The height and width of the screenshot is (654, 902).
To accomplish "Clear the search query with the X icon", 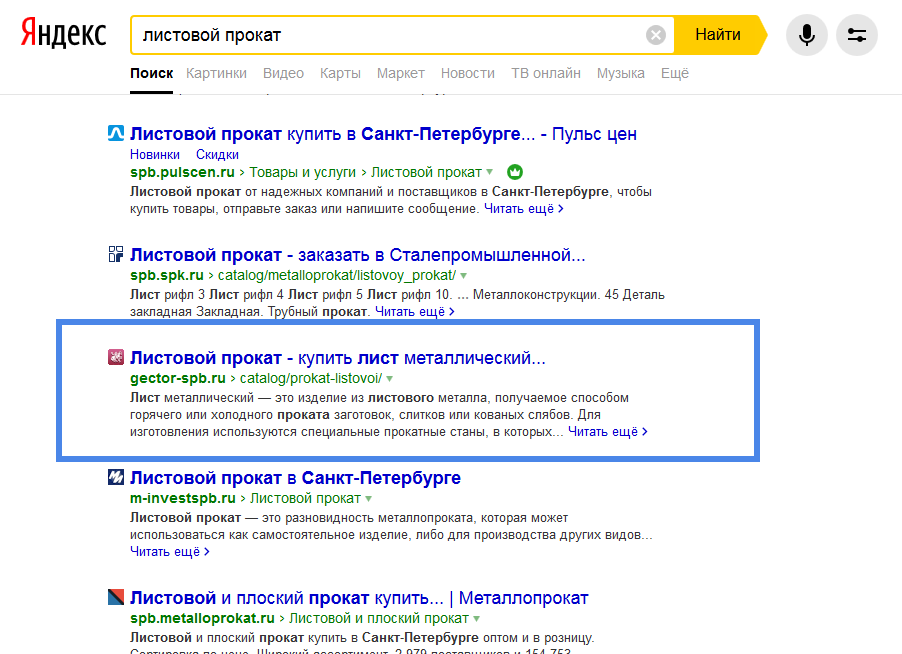I will point(656,35).
